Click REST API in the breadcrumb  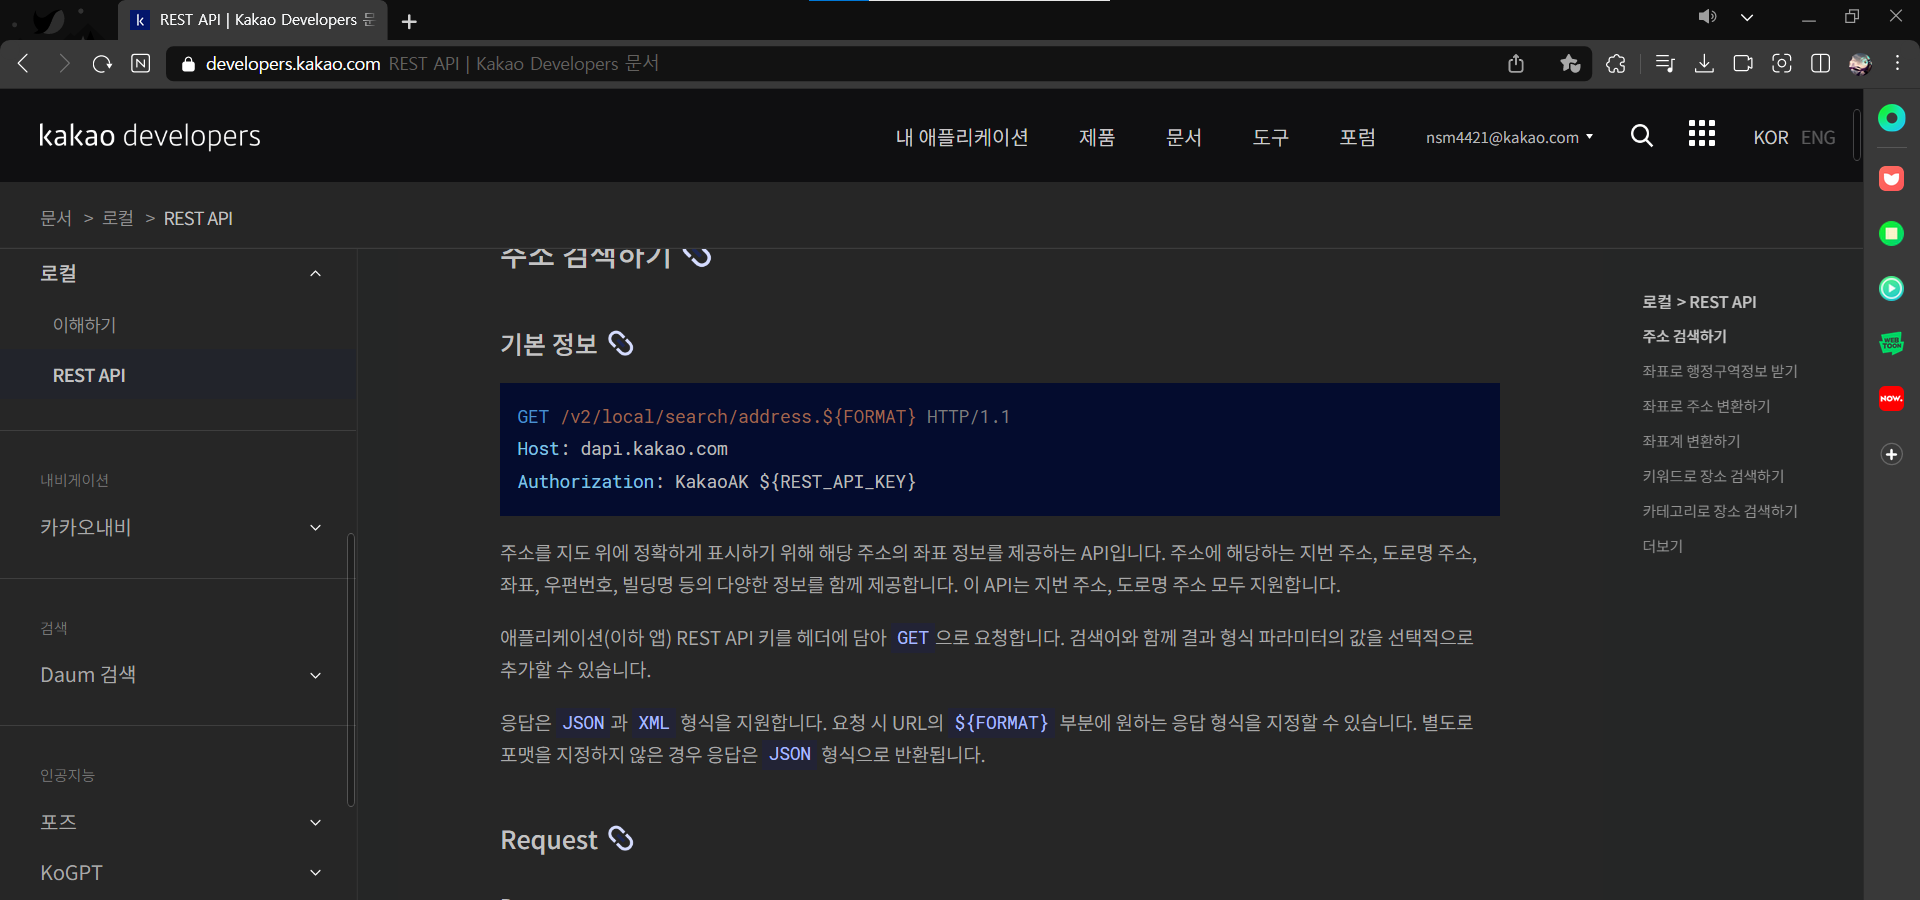198,218
